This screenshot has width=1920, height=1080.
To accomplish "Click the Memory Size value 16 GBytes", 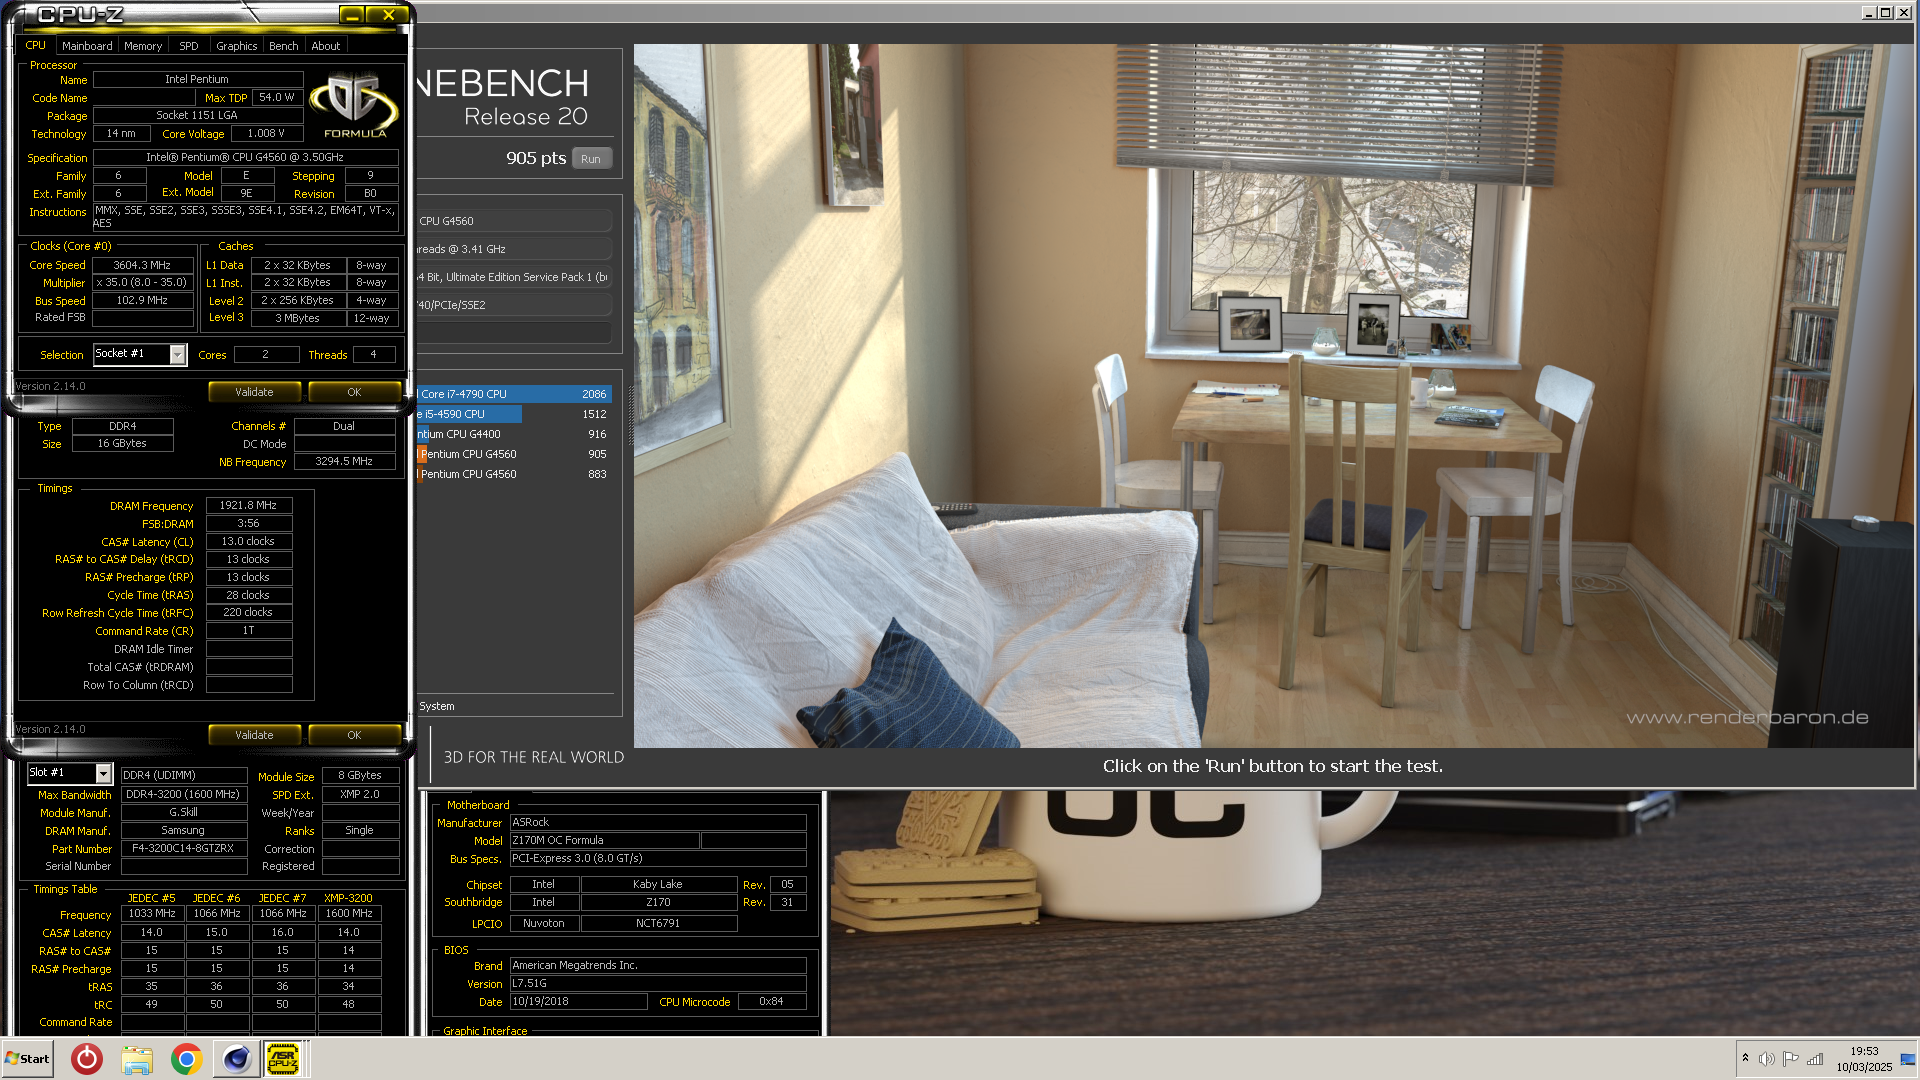I will coord(122,444).
